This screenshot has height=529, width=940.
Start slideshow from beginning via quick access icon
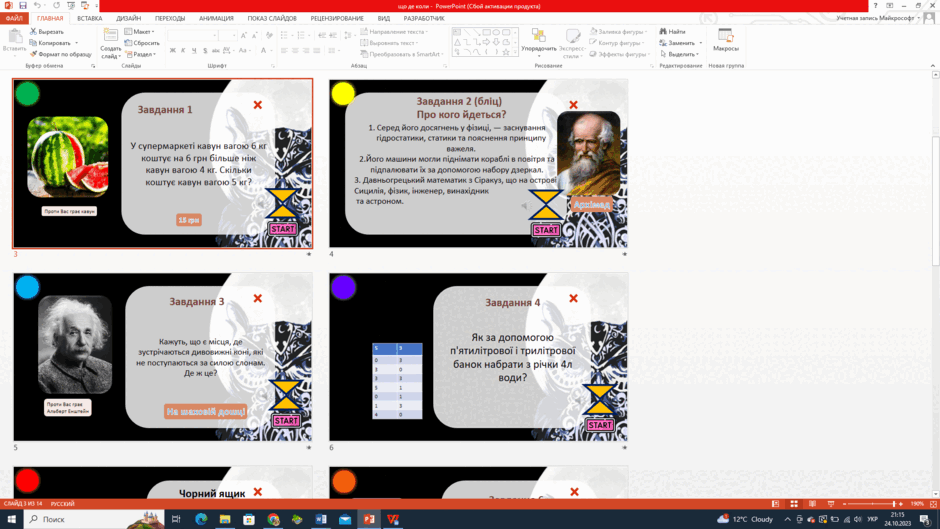71,5
